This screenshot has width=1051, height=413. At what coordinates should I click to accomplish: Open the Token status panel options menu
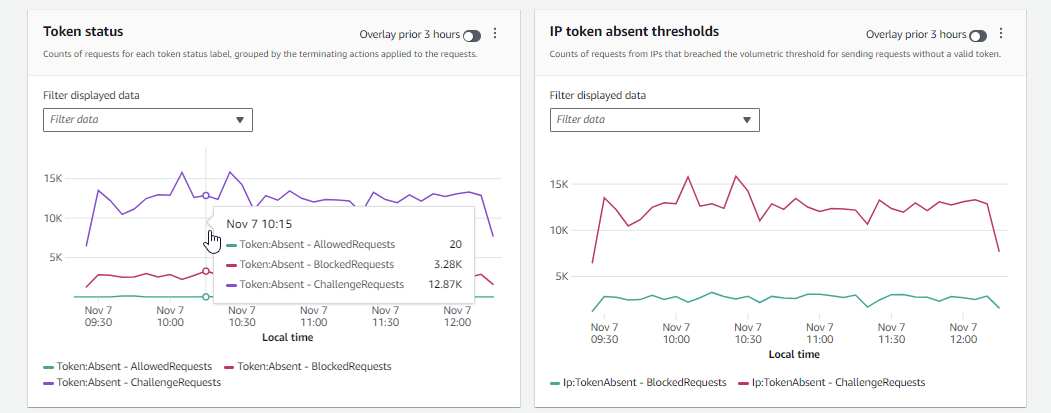[495, 34]
